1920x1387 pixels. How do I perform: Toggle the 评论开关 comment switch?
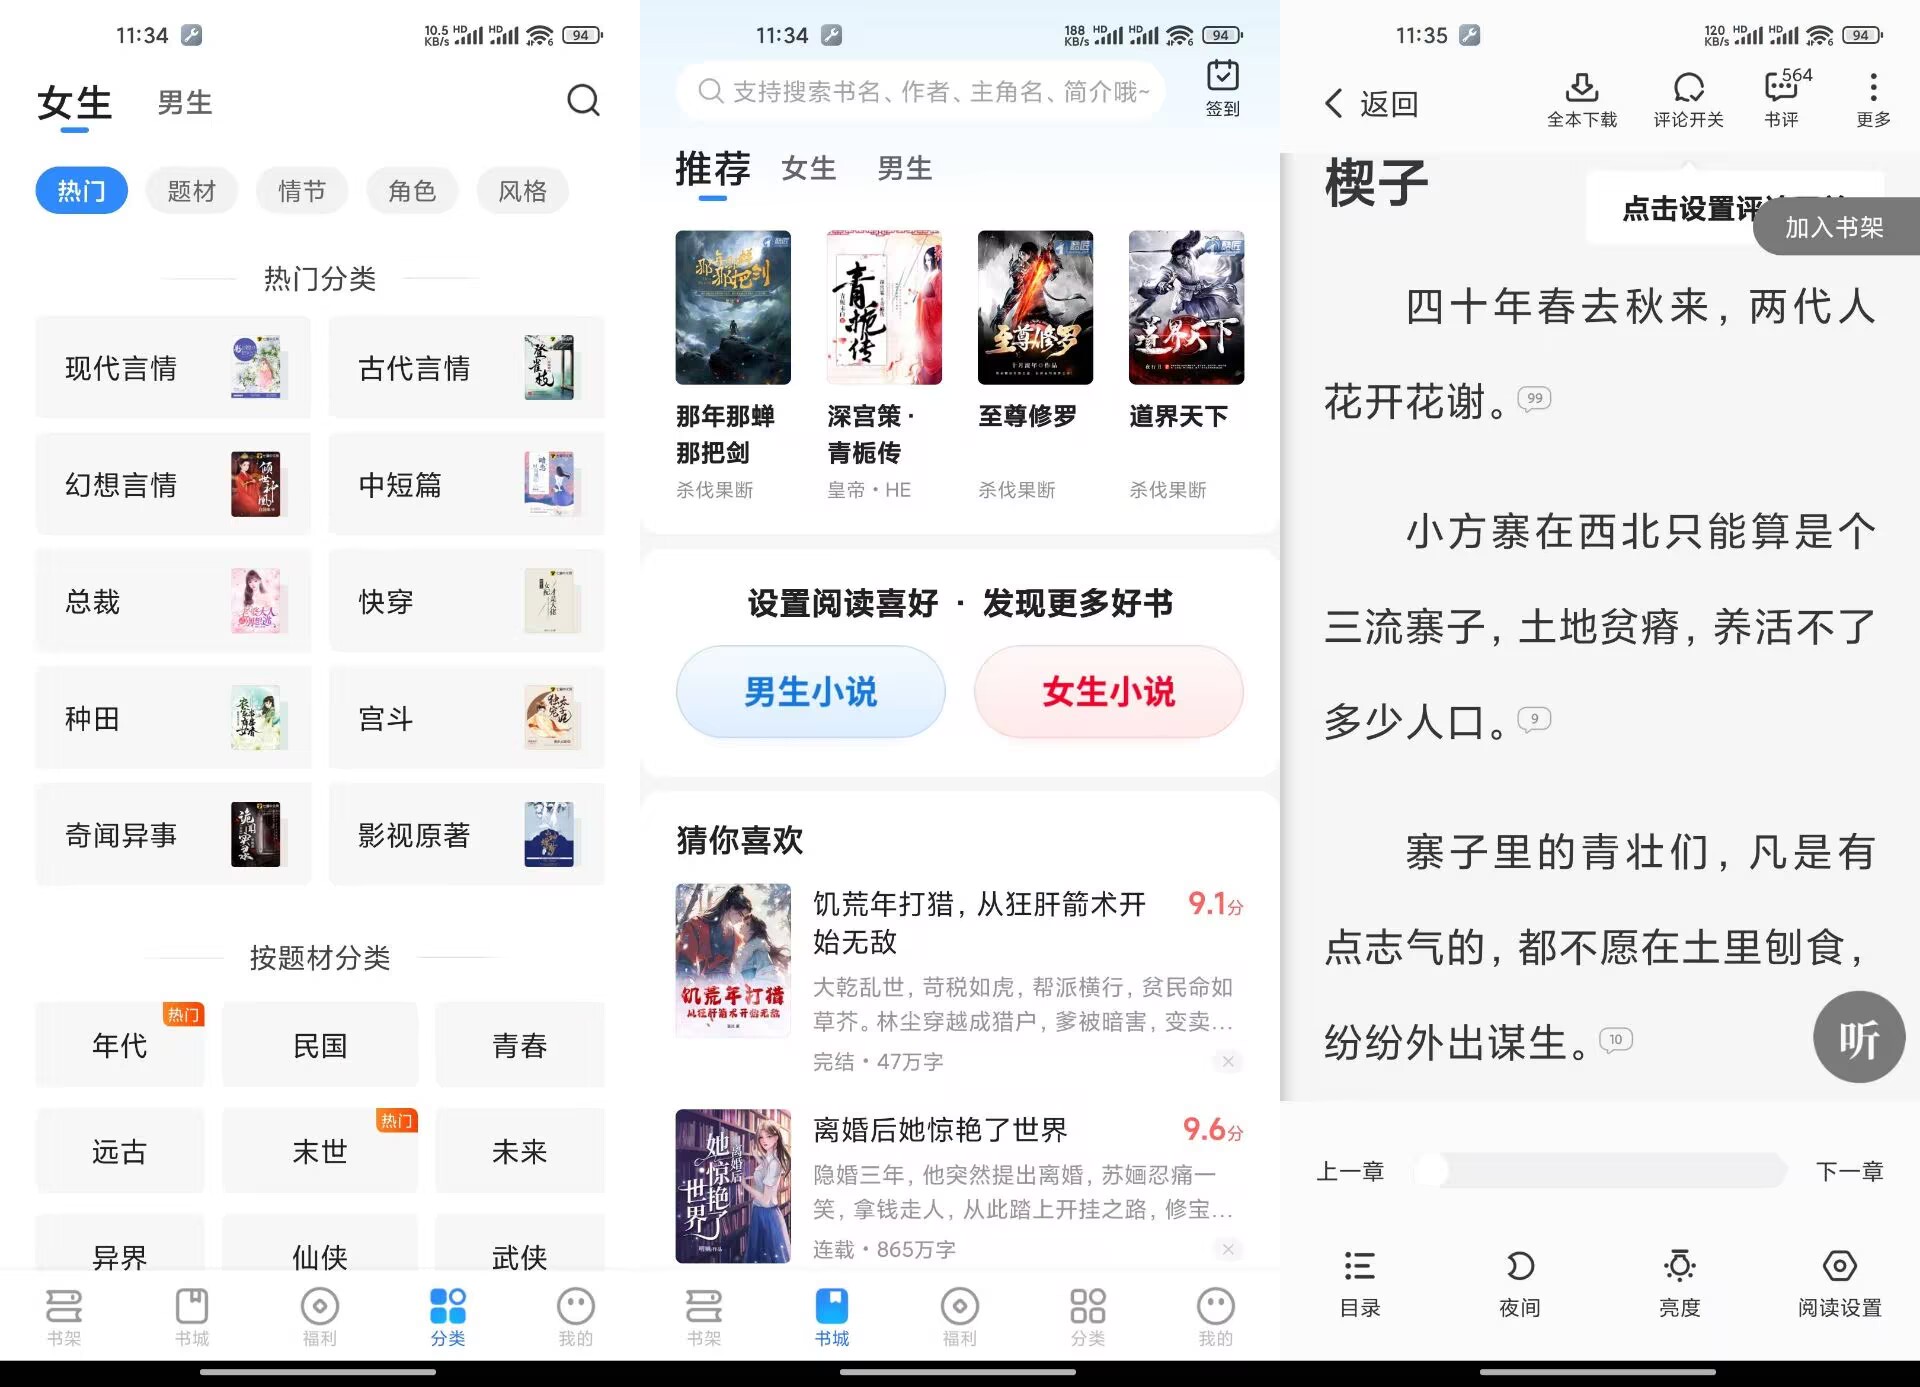(x=1688, y=100)
